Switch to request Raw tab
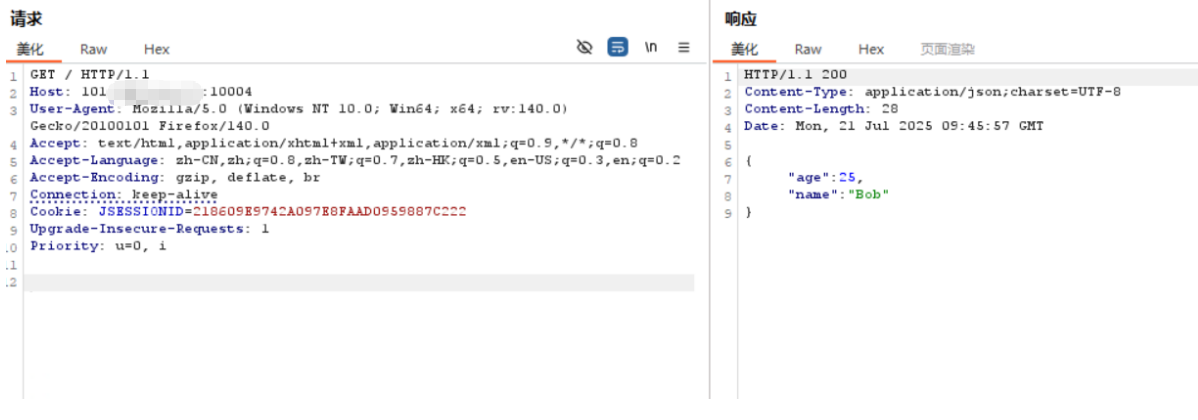1198x420 pixels. tap(94, 49)
